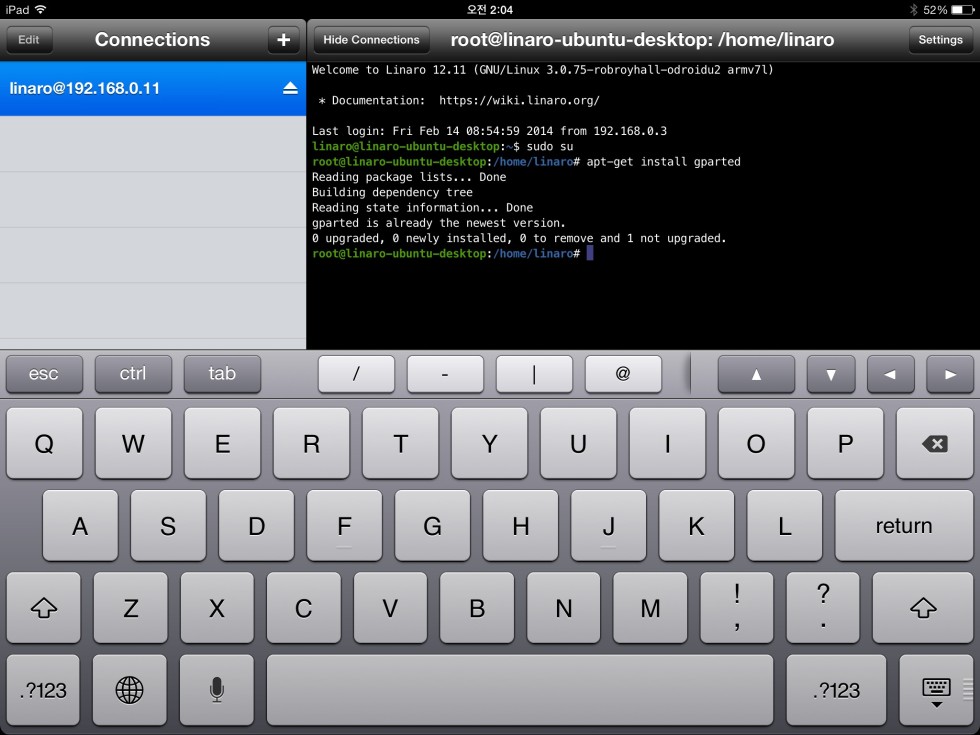Tap the backspace delete key

[934, 444]
